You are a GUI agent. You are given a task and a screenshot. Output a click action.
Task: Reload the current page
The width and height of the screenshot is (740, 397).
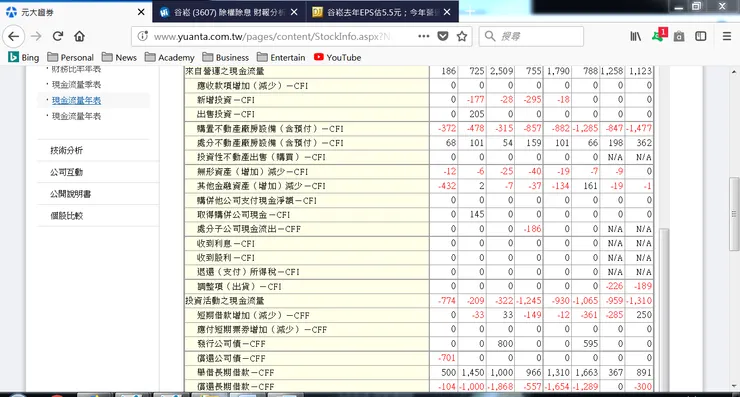coord(58,36)
